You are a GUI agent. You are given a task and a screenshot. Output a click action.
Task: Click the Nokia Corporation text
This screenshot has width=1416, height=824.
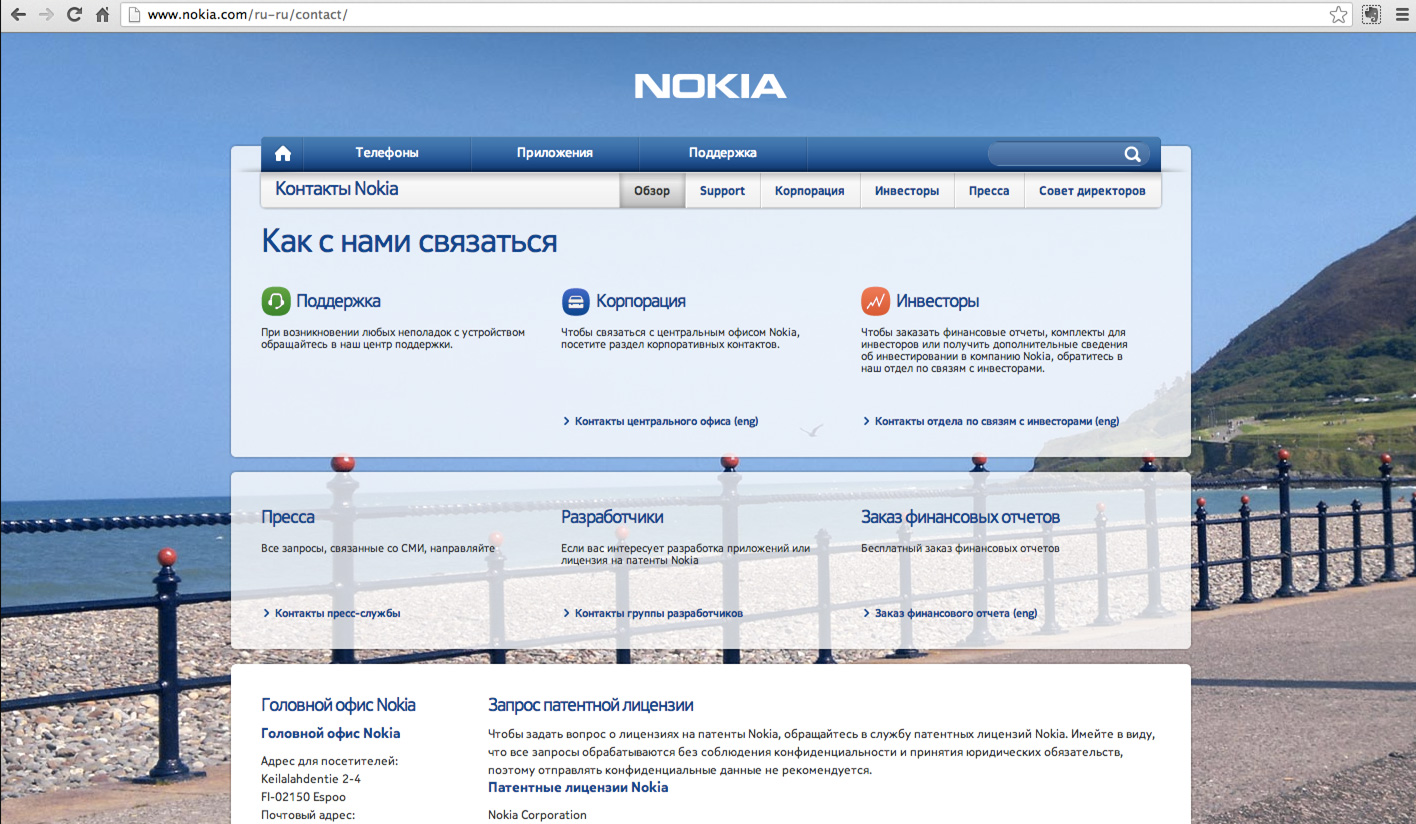538,815
